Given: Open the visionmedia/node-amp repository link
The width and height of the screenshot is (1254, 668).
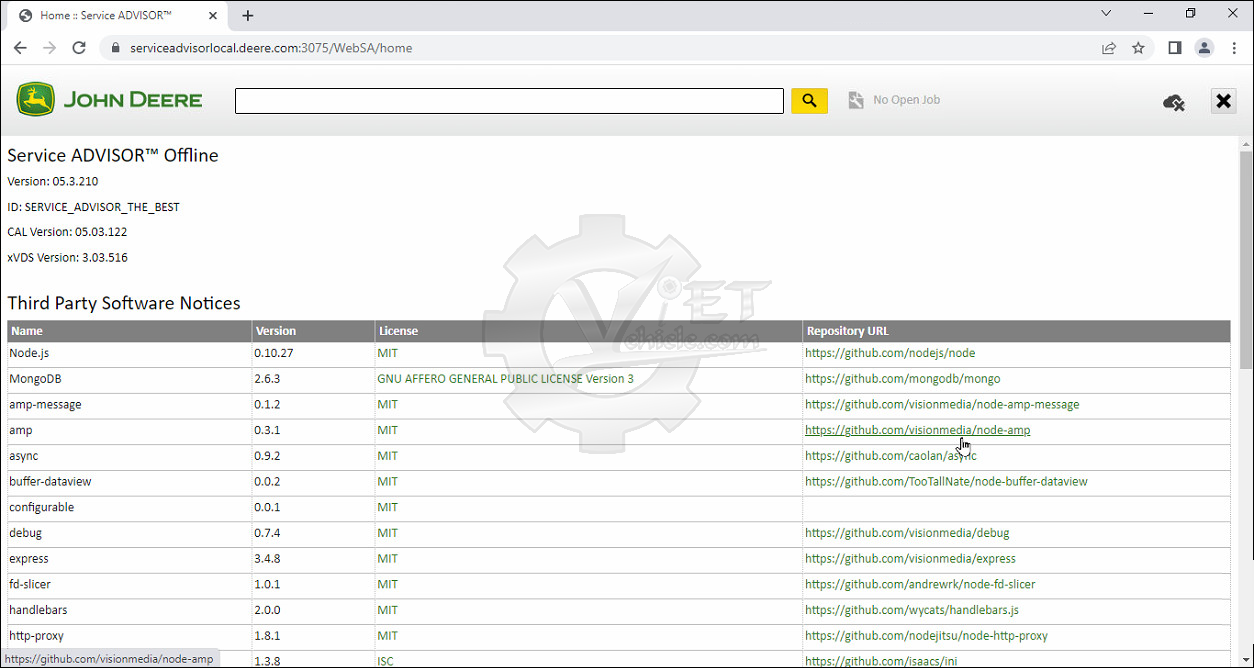Looking at the screenshot, I should (917, 430).
